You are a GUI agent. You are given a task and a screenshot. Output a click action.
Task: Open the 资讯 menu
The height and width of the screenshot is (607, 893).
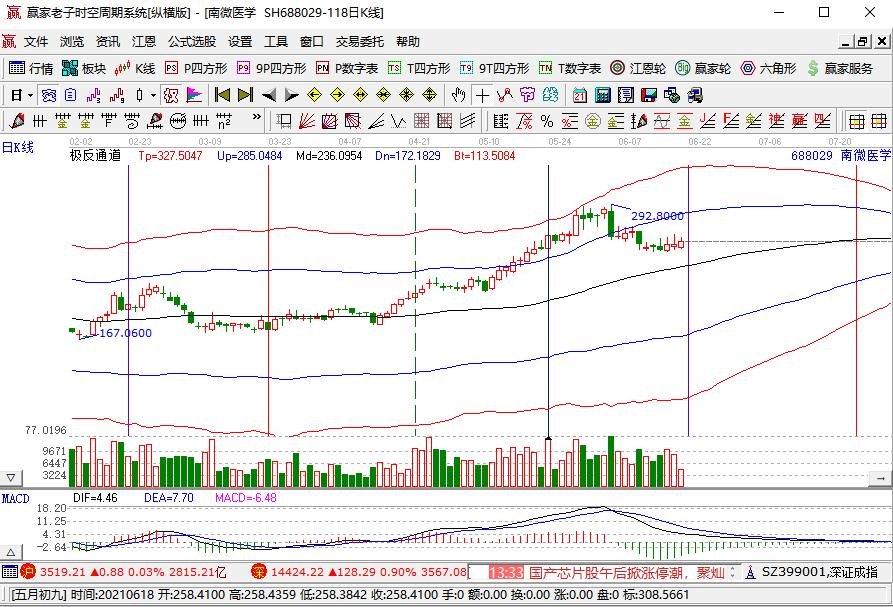pos(108,42)
